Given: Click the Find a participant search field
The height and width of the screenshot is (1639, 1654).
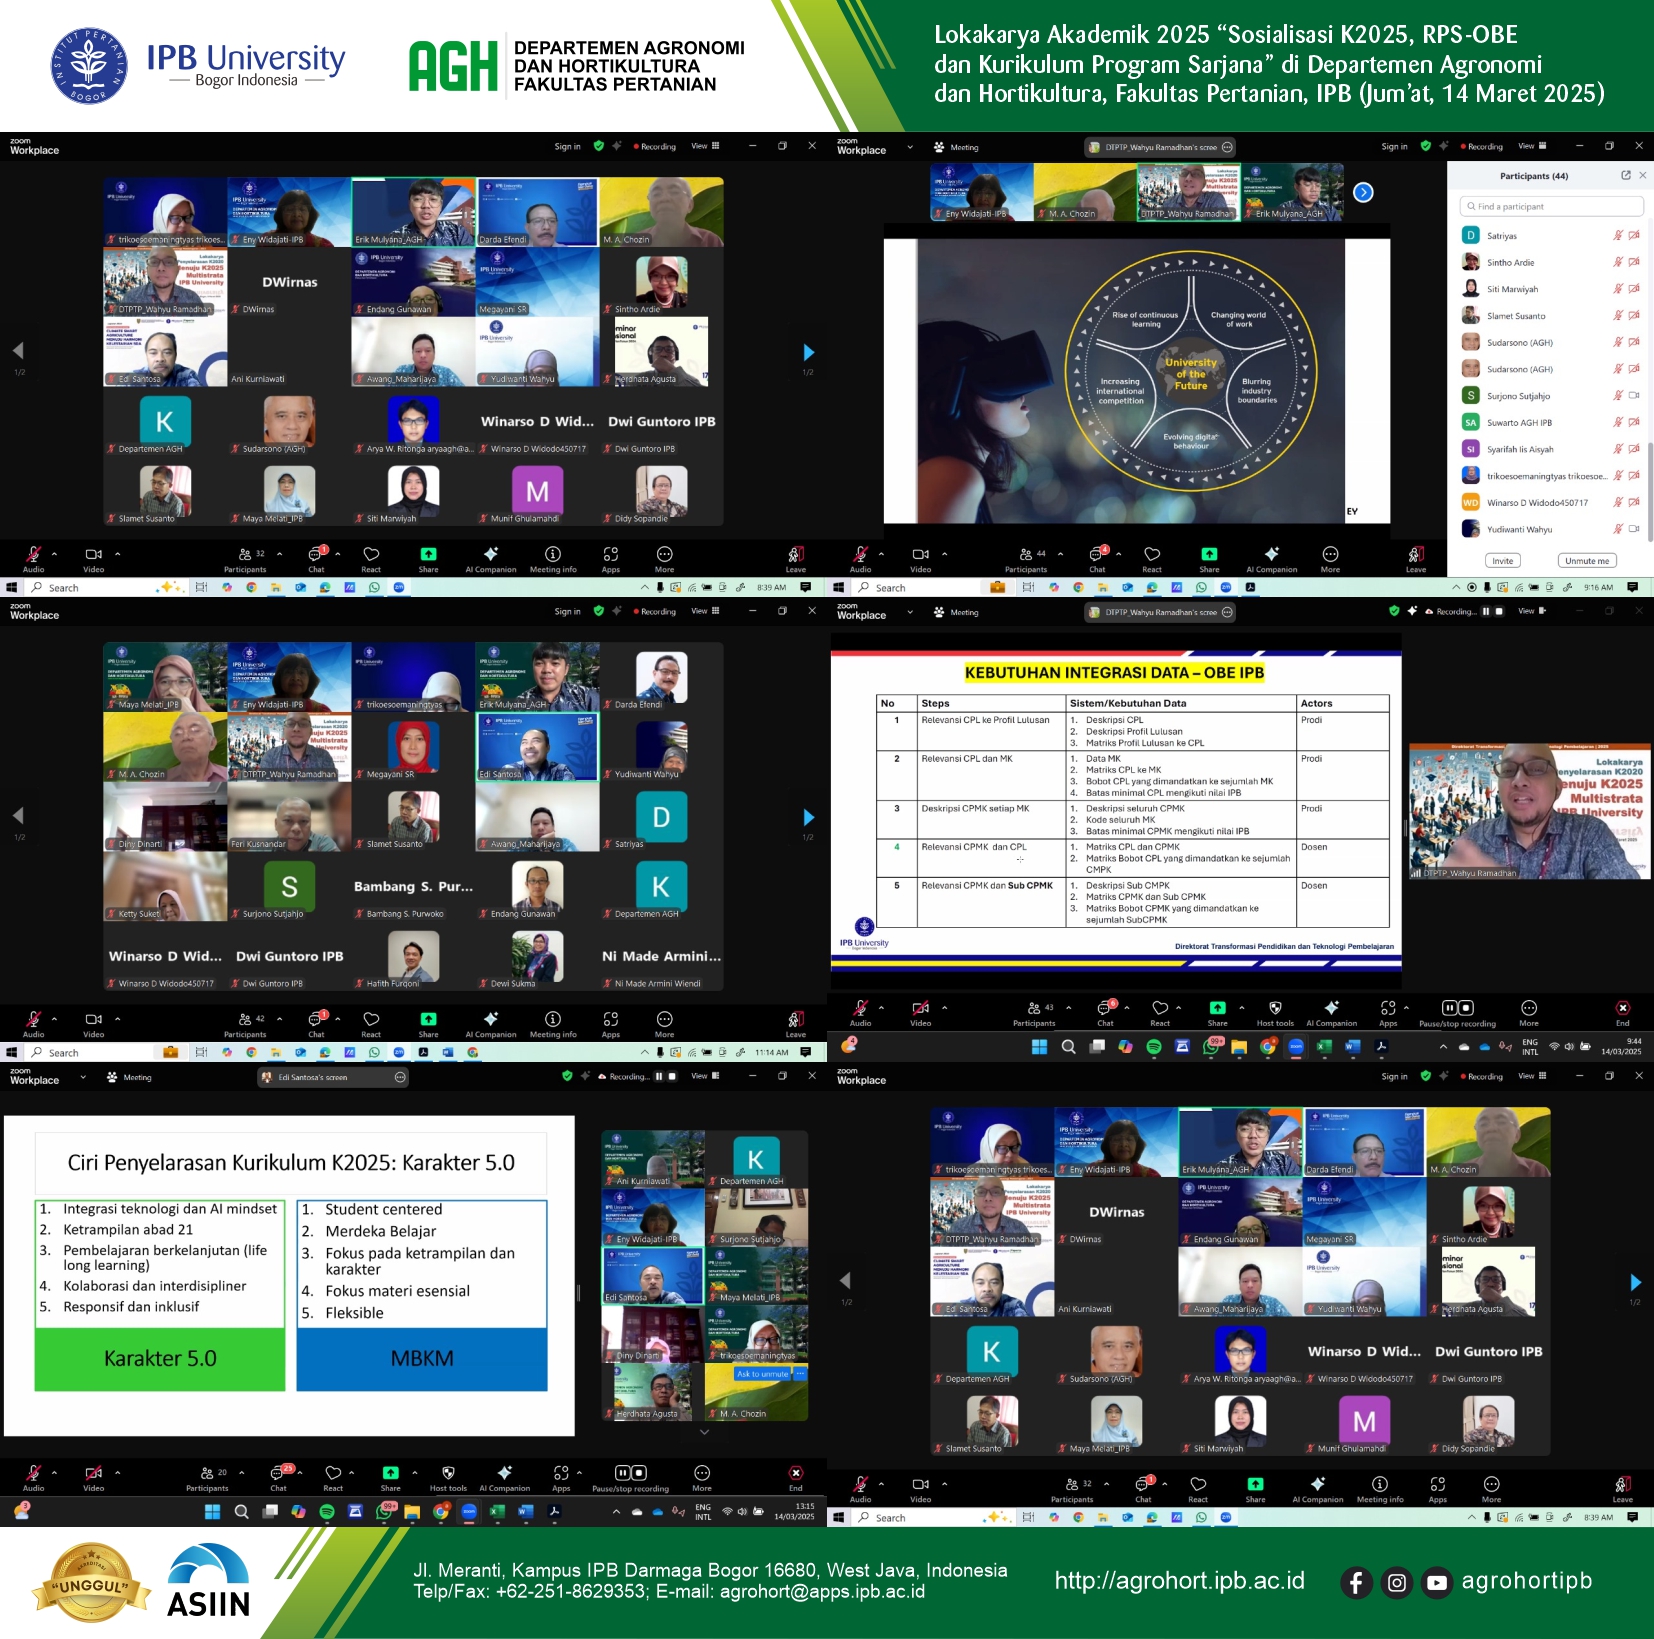Looking at the screenshot, I should [x=1550, y=206].
